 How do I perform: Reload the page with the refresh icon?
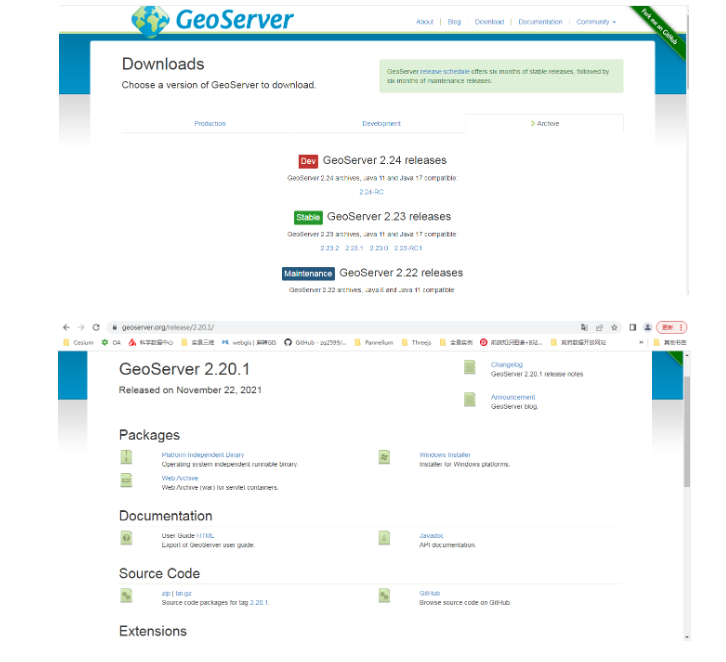click(96, 327)
